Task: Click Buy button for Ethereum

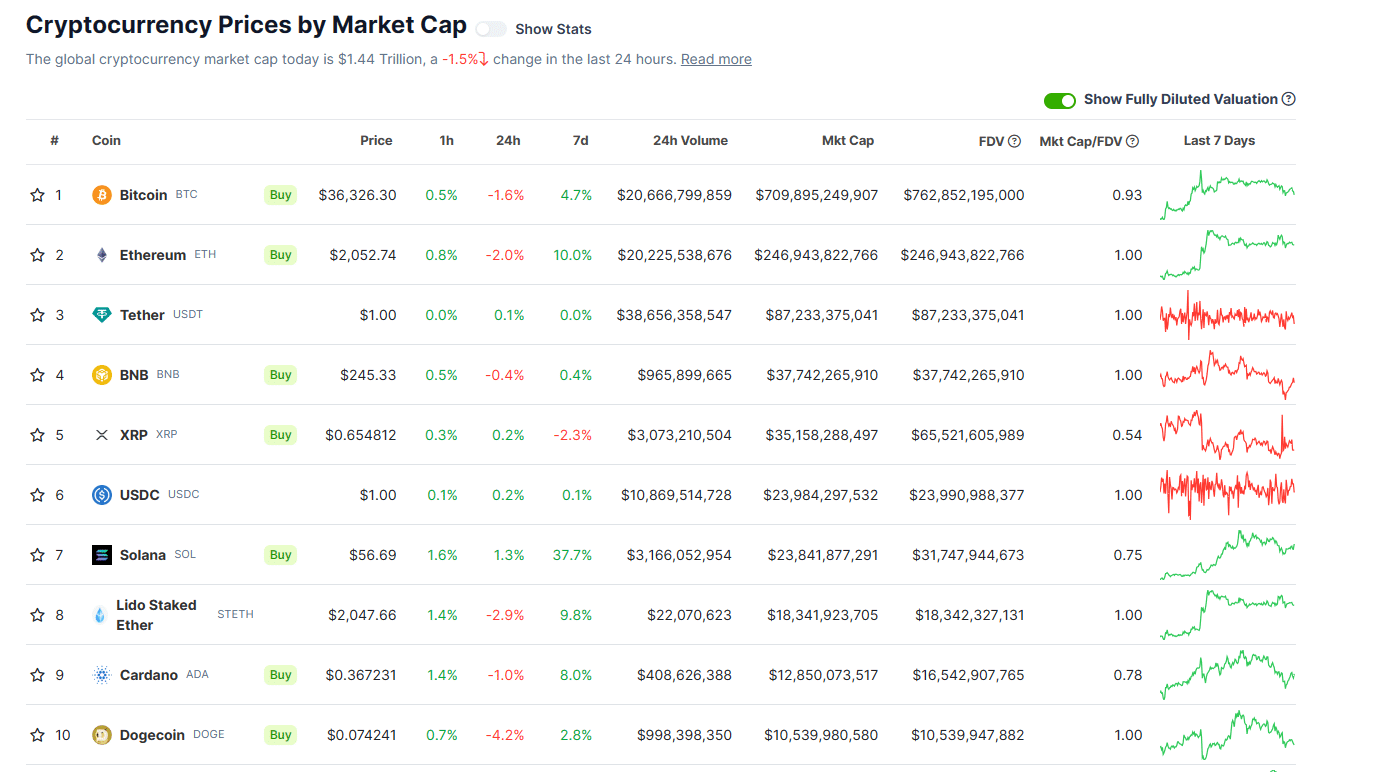Action: (x=281, y=255)
